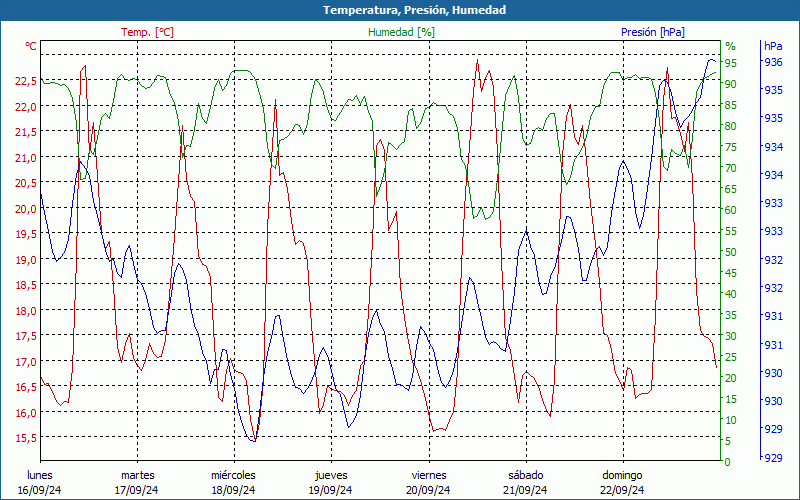Select the "jueves" day label
The image size is (800, 500).
[331, 476]
